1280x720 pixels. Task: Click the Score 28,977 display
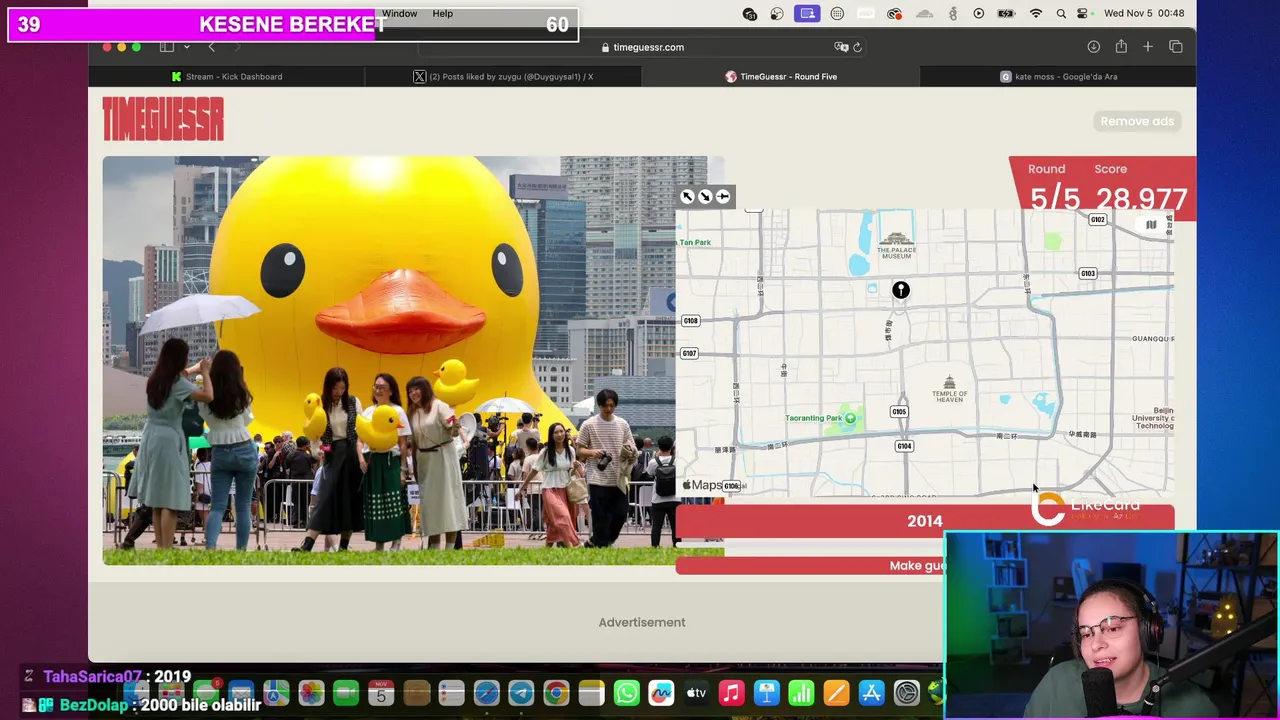(x=1141, y=189)
